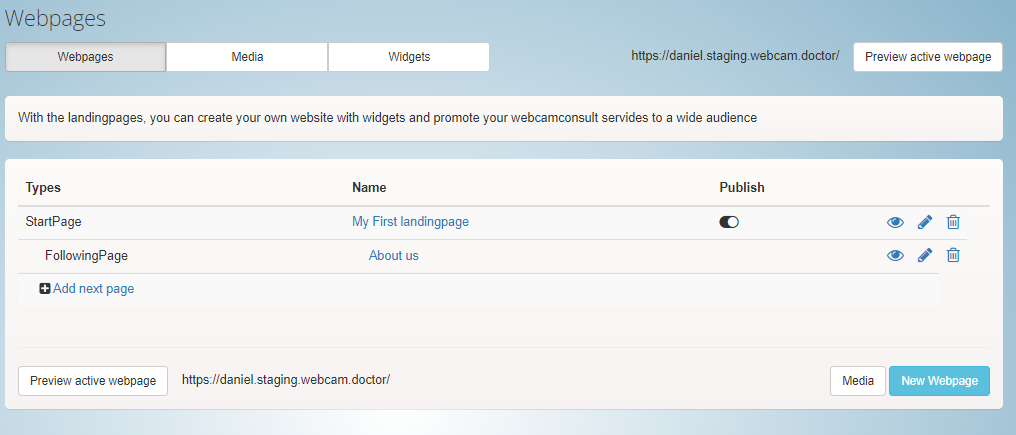Click Add next page link
This screenshot has height=435, width=1016.
click(93, 288)
